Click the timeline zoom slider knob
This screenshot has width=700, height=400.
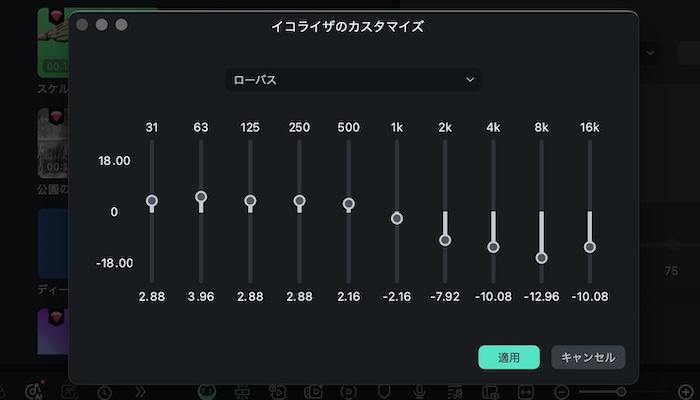click(x=621, y=392)
